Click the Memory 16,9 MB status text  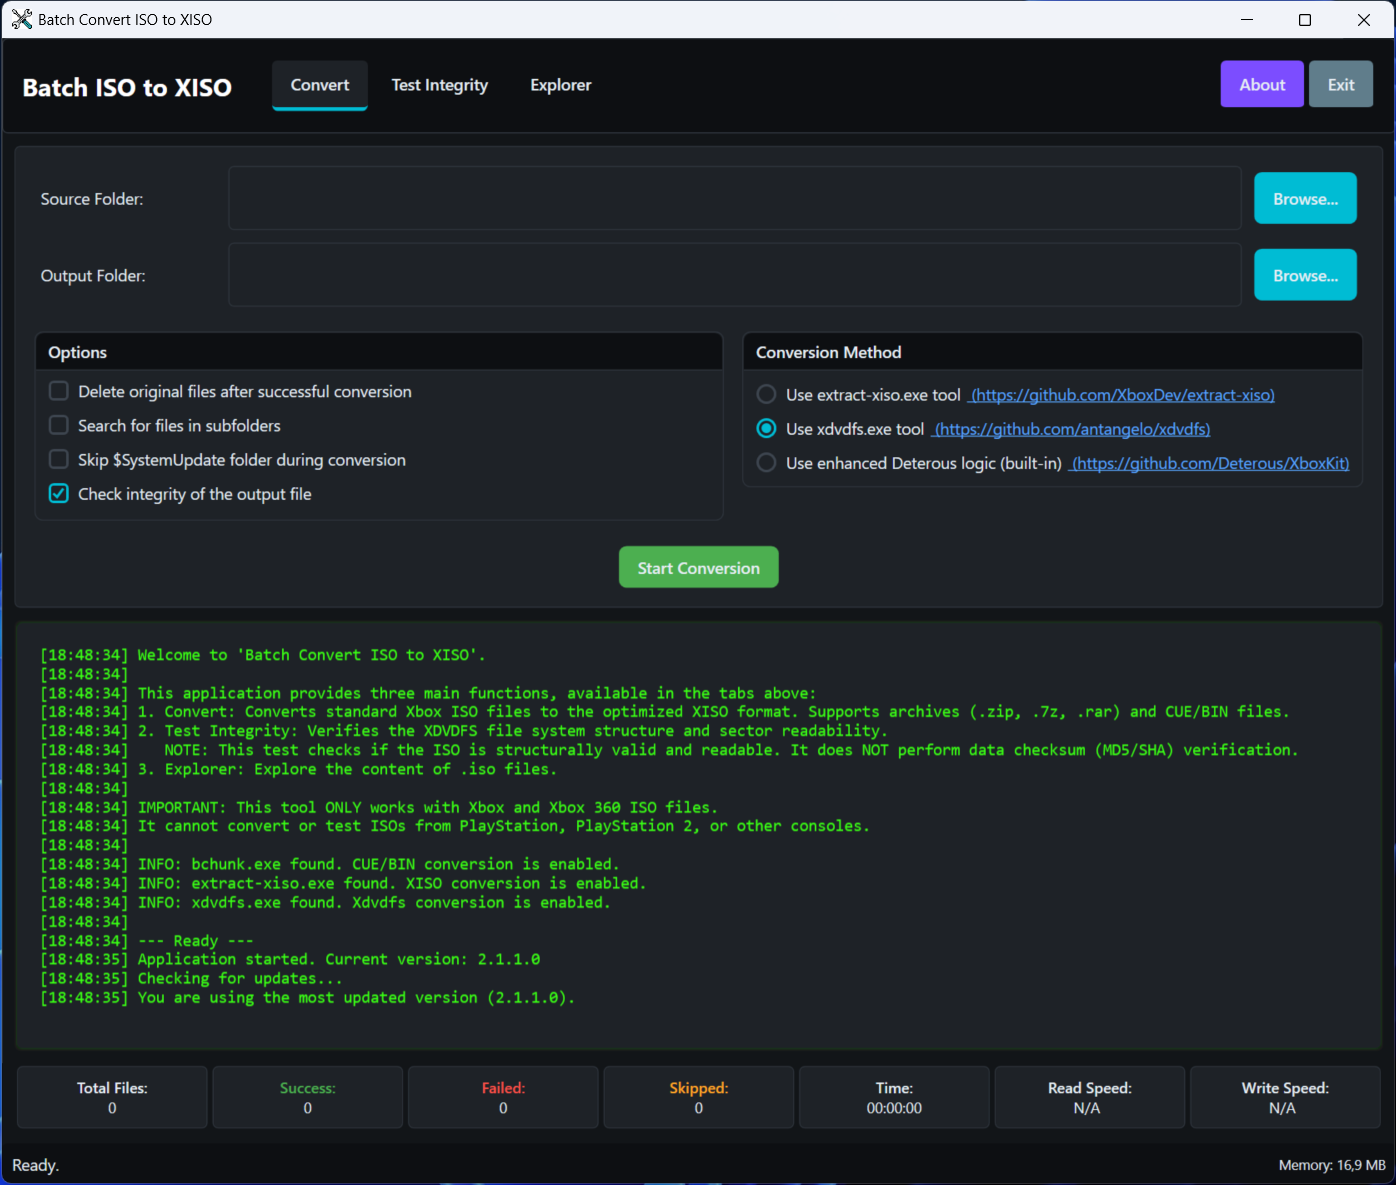pyautogui.click(x=1332, y=1165)
